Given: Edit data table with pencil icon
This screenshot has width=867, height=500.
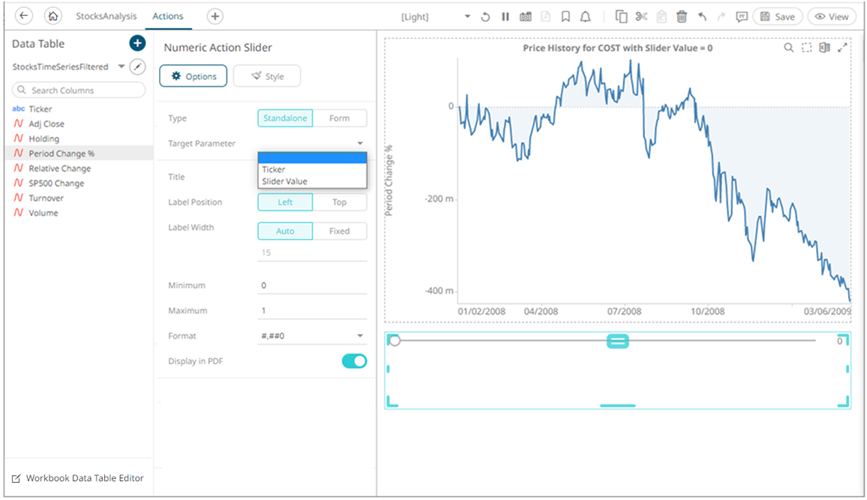Looking at the screenshot, I should (x=138, y=67).
